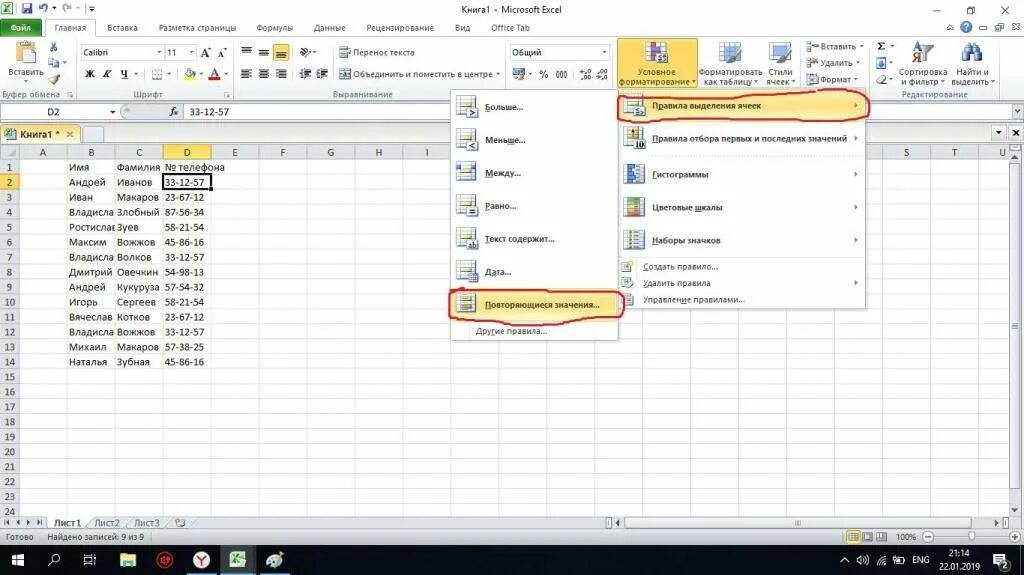Center text horizontally
Viewport: 1024px width, 575px height.
pos(263,74)
